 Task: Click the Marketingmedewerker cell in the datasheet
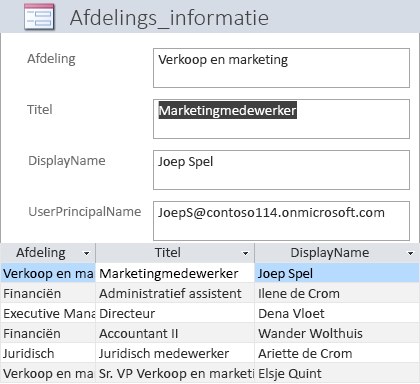click(x=175, y=273)
